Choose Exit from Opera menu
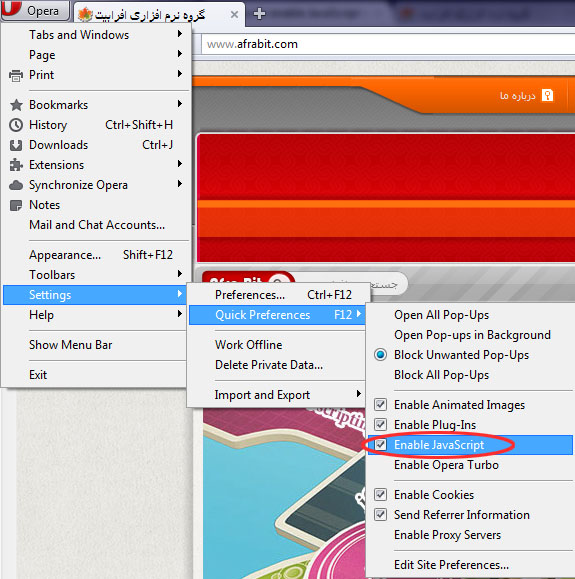The width and height of the screenshot is (575, 579). (94, 375)
